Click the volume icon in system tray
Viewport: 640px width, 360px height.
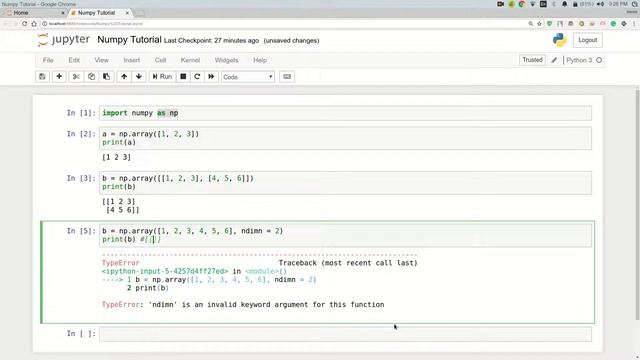pyautogui.click(x=600, y=4)
